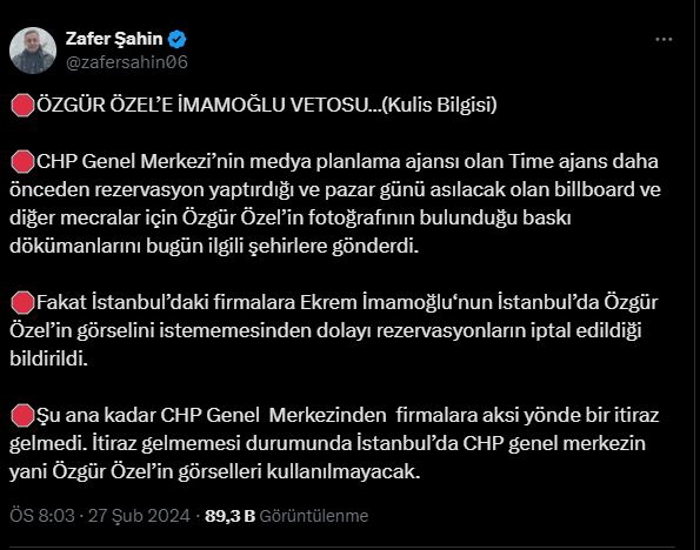Click the final line ending kullanılmayacak
This screenshot has width=700, height=550.
[215, 471]
